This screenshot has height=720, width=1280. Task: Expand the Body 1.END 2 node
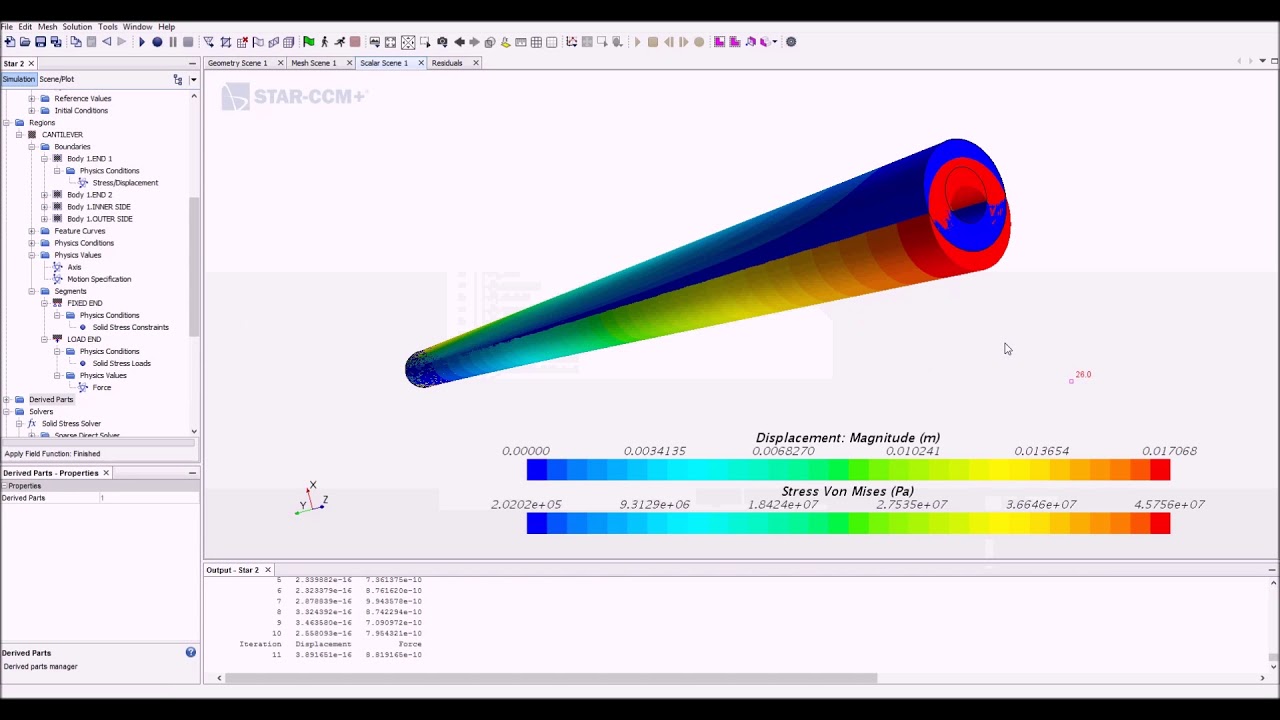[x=44, y=195]
